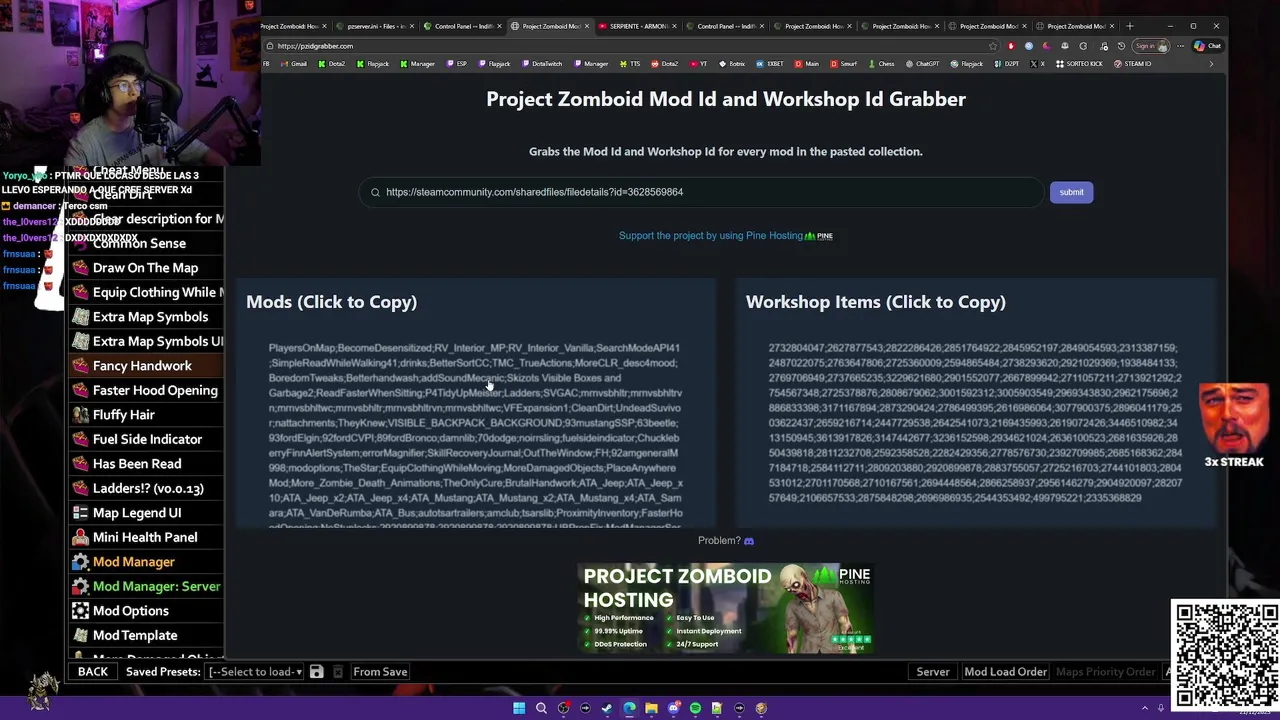Screen dimensions: 1280x720
Task: Open the Discord icon next to Problem?
Action: [x=749, y=541]
